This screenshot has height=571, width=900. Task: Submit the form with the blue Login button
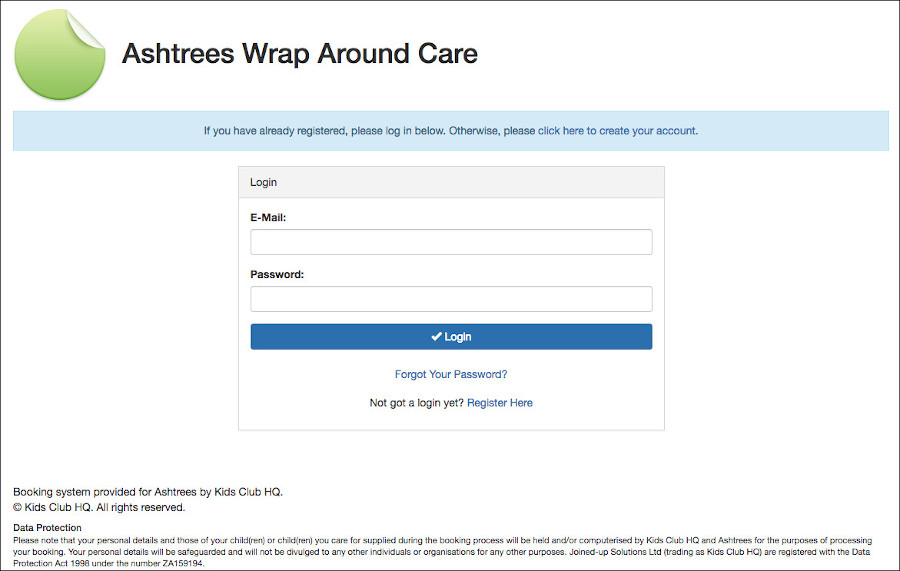[451, 337]
